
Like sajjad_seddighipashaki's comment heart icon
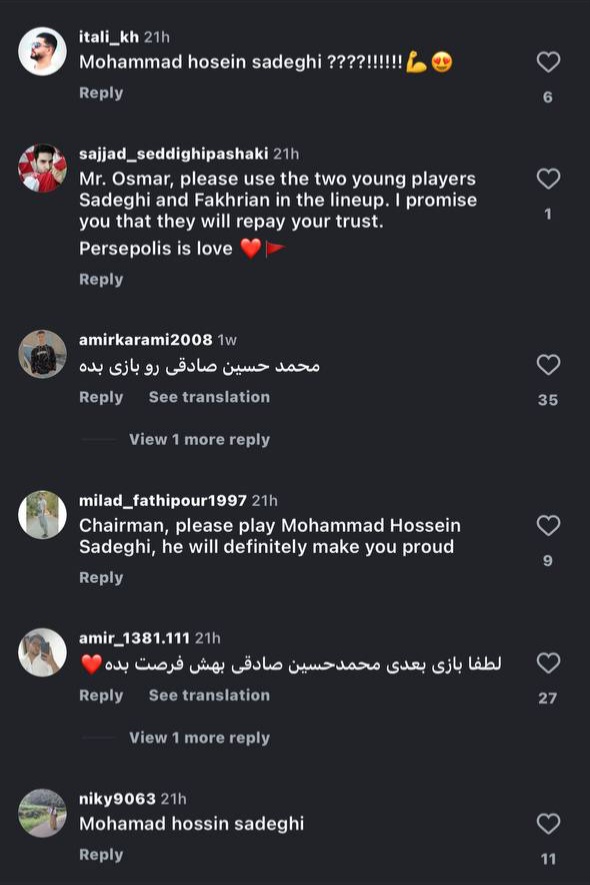click(x=547, y=179)
